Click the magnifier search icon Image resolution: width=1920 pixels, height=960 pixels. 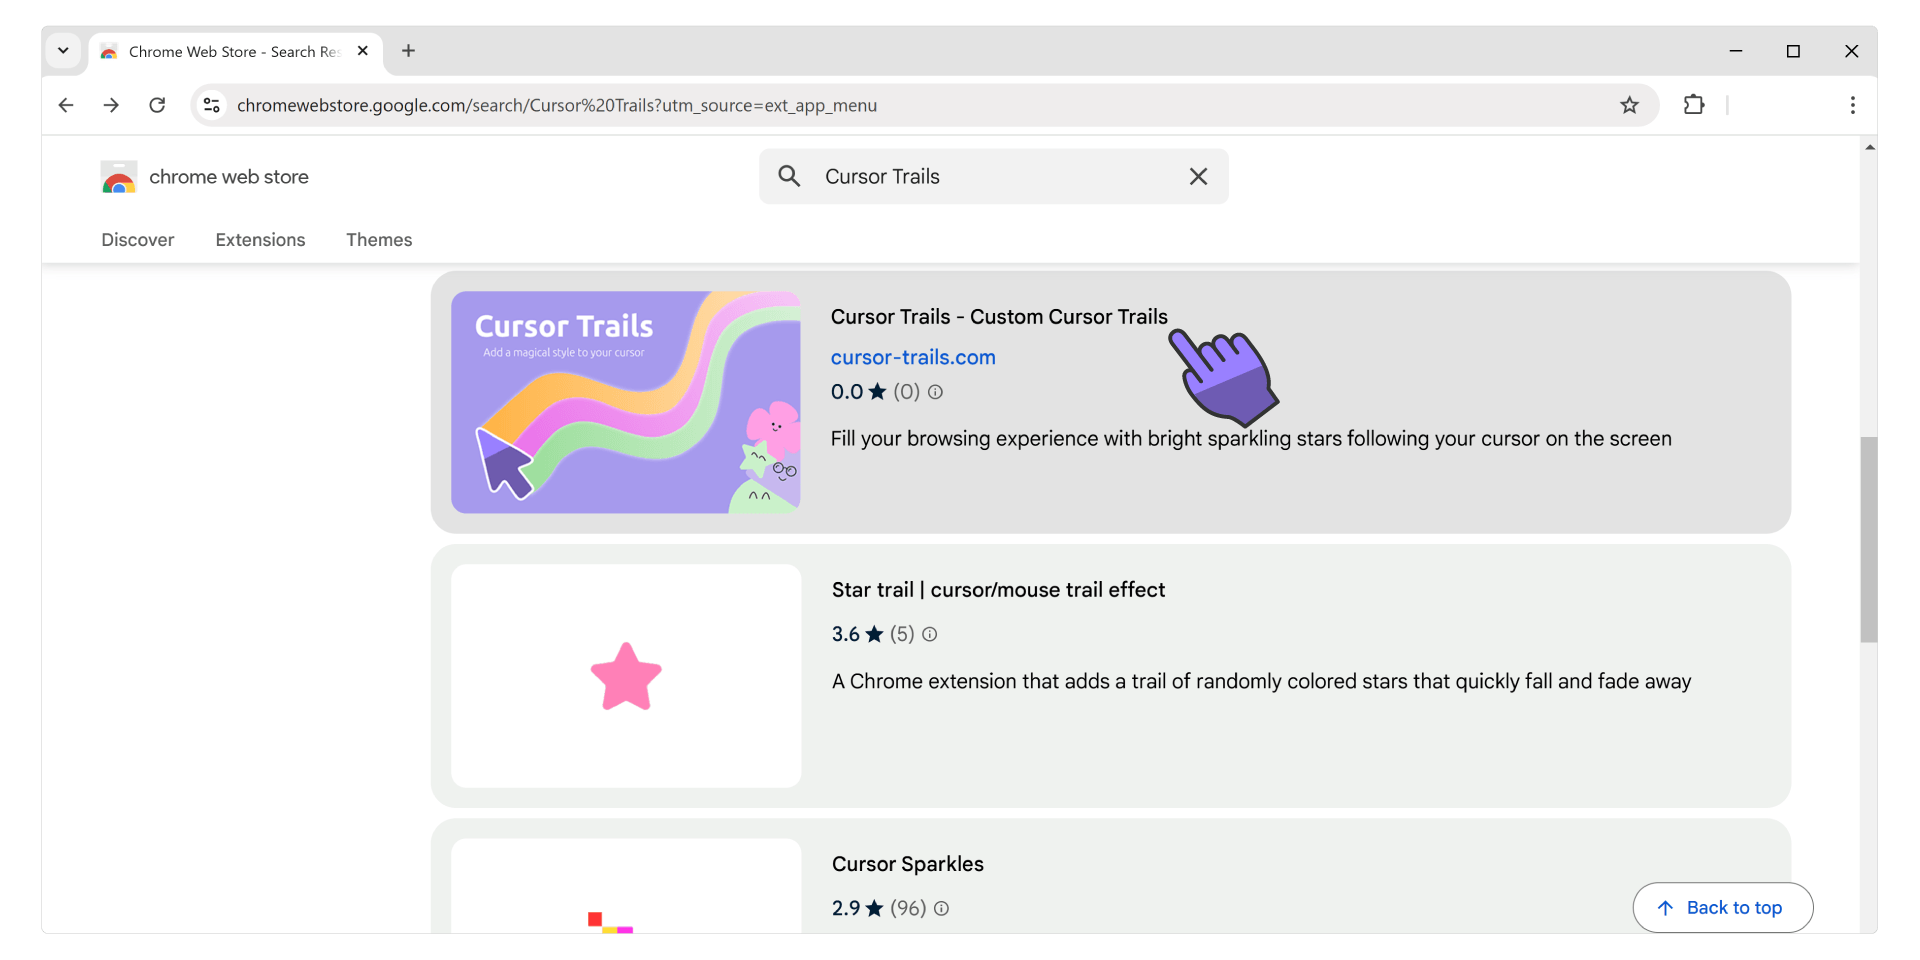pyautogui.click(x=789, y=176)
